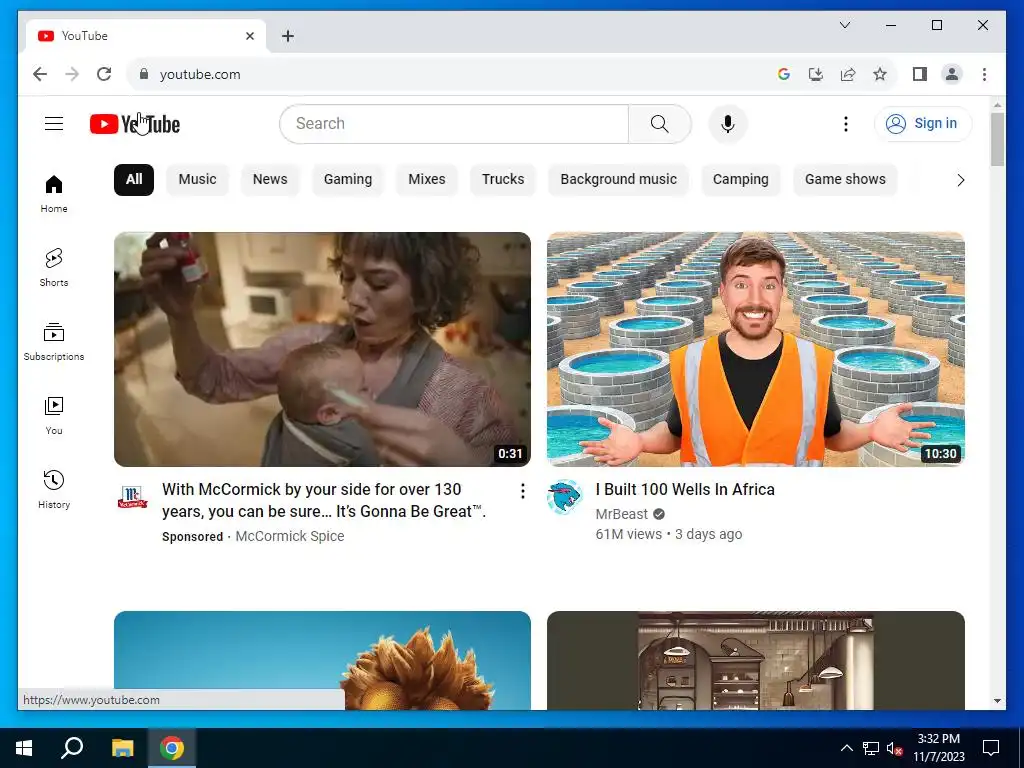Image resolution: width=1024 pixels, height=768 pixels.
Task: Select the Music filter chip
Action: pos(197,180)
